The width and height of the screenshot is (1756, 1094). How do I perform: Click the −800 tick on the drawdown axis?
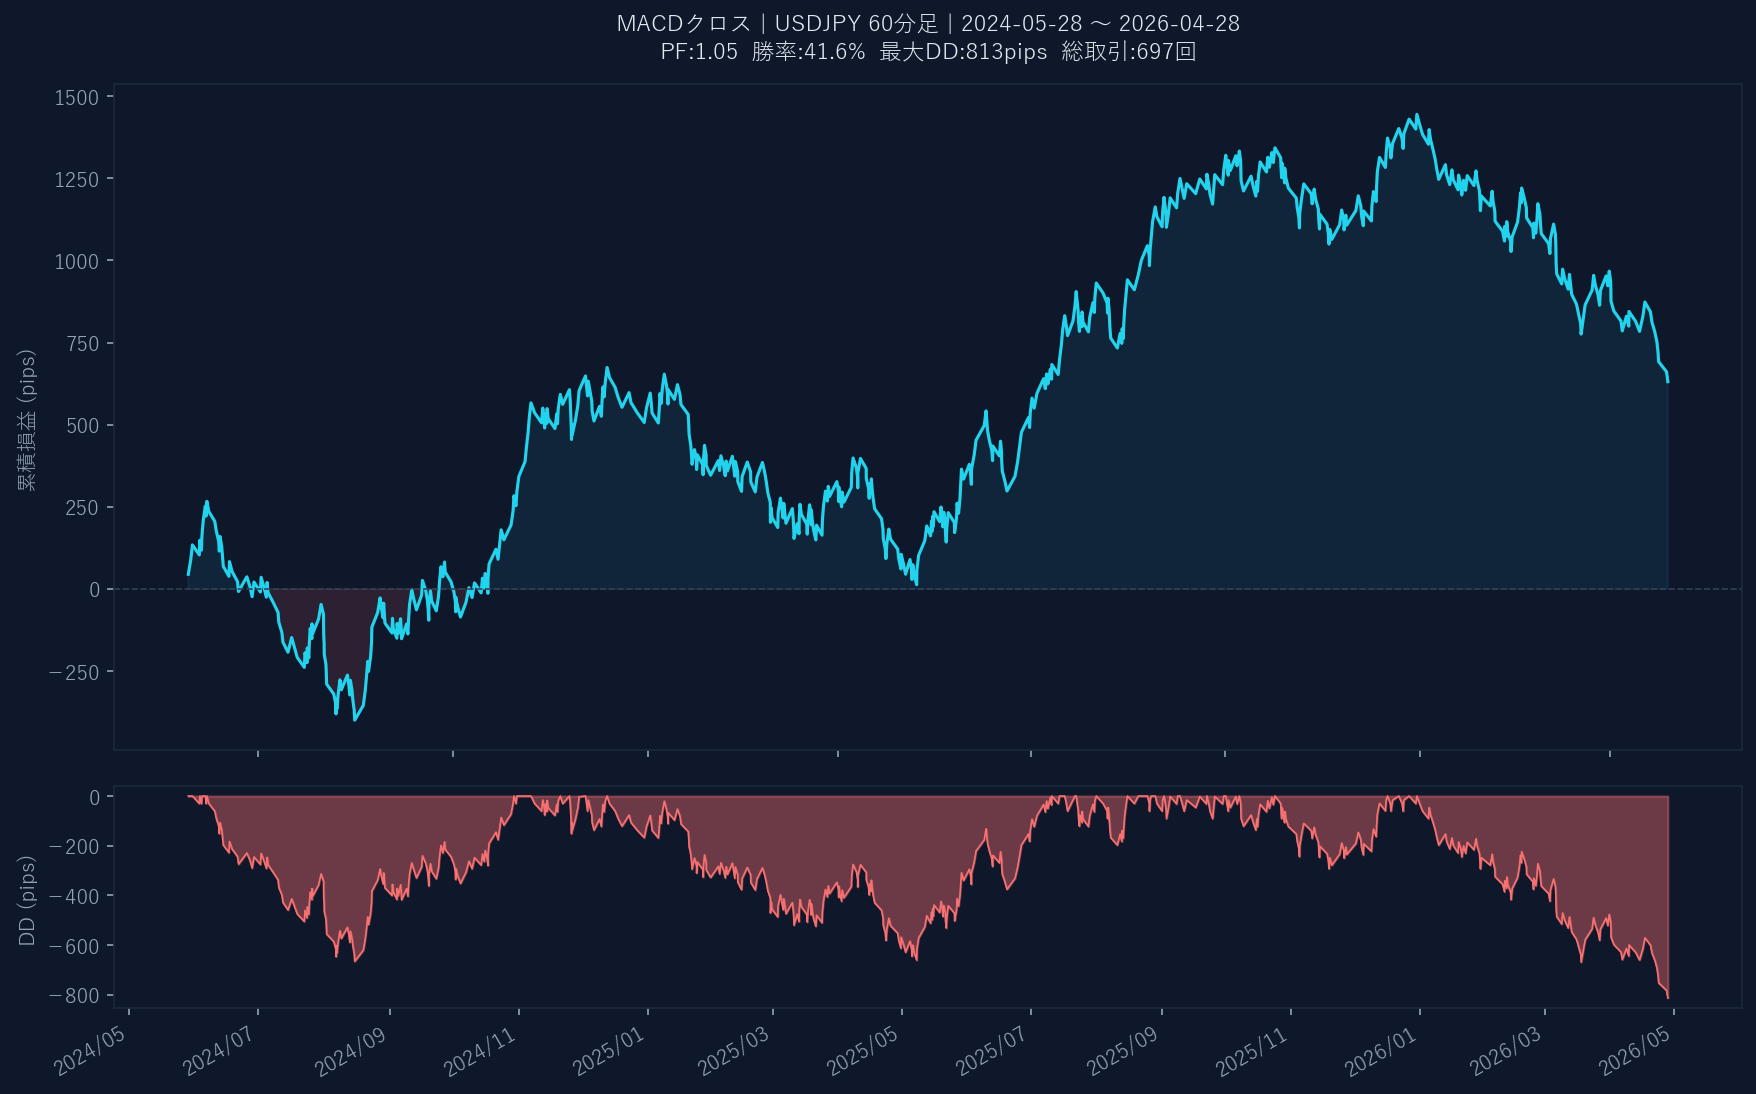pos(74,996)
